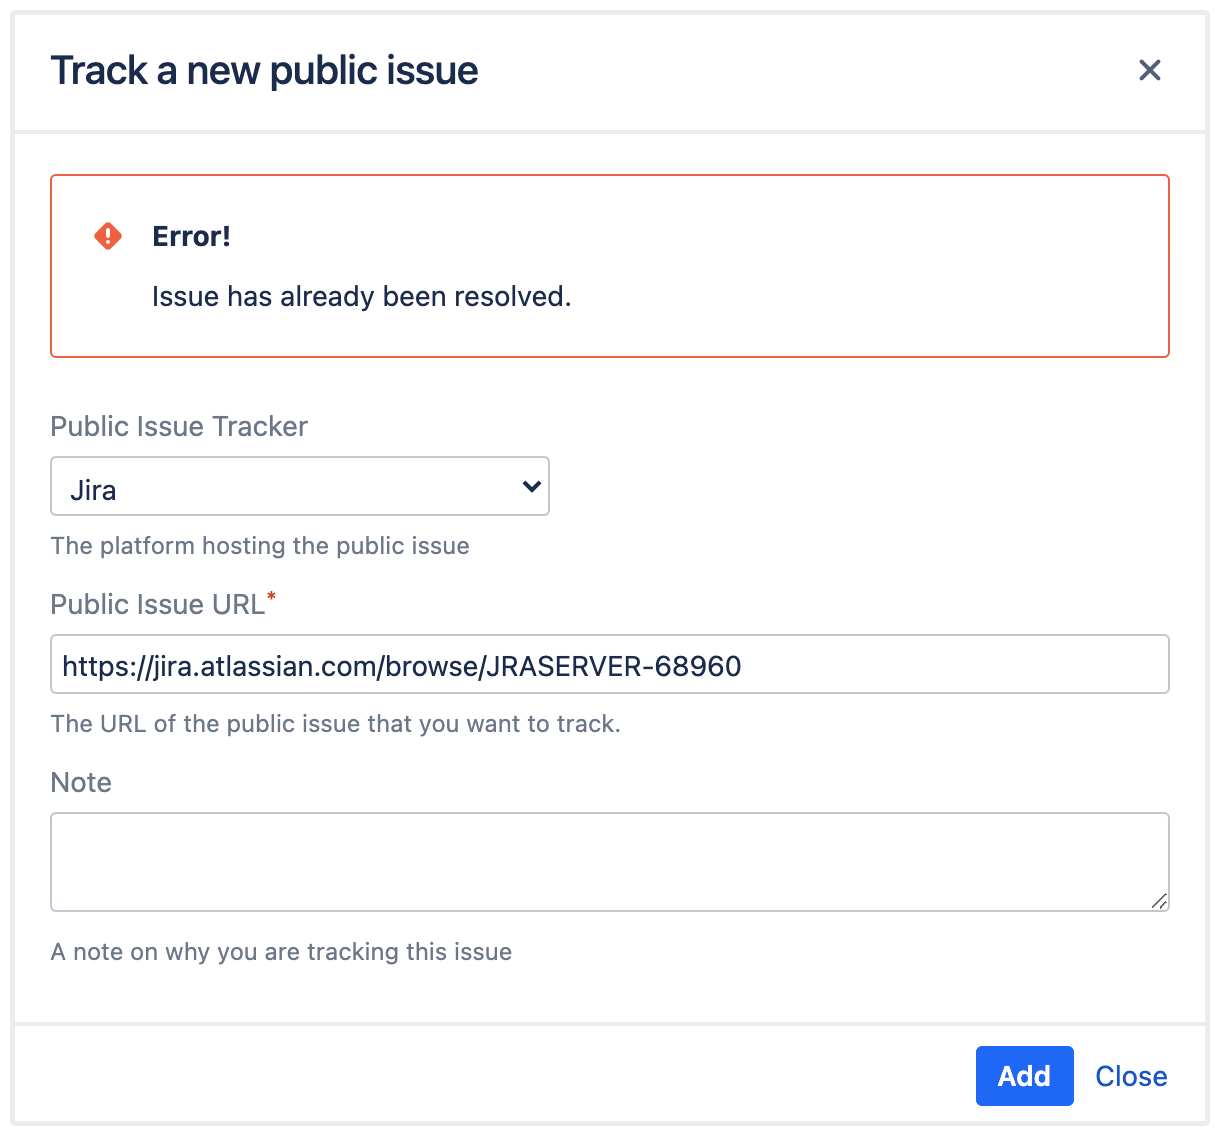Click the Note field label

[81, 782]
